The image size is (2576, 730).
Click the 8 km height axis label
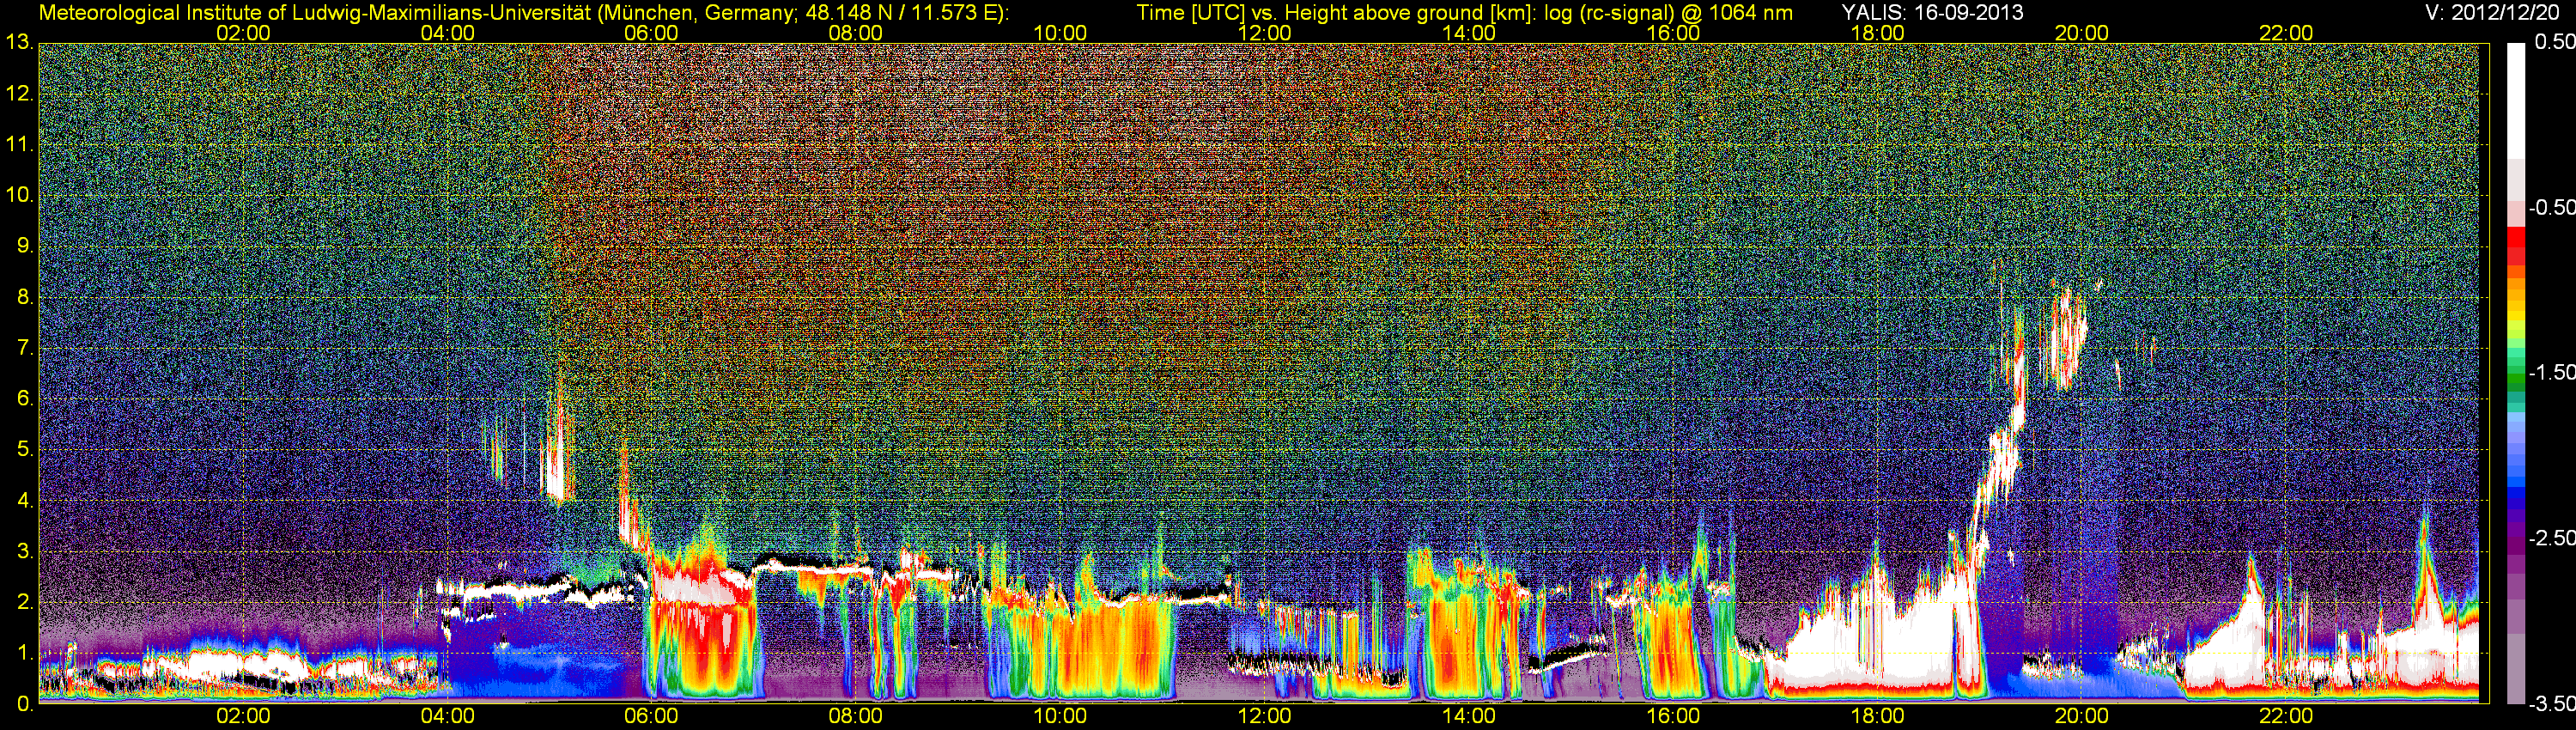click(25, 297)
